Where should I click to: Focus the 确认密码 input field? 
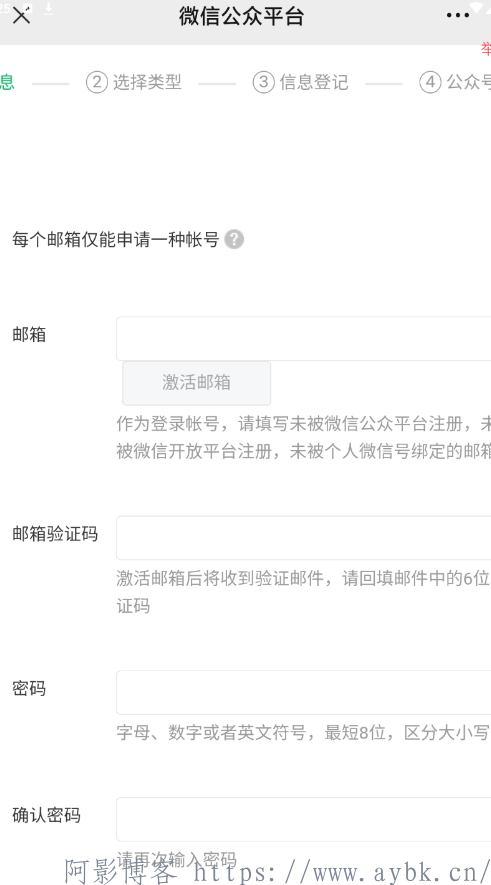[x=304, y=820]
